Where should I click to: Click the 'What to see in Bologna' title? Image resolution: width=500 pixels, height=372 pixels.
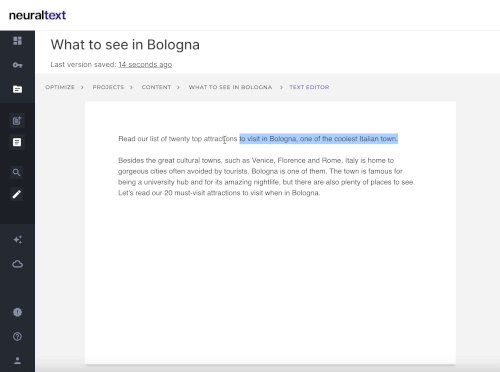point(125,45)
